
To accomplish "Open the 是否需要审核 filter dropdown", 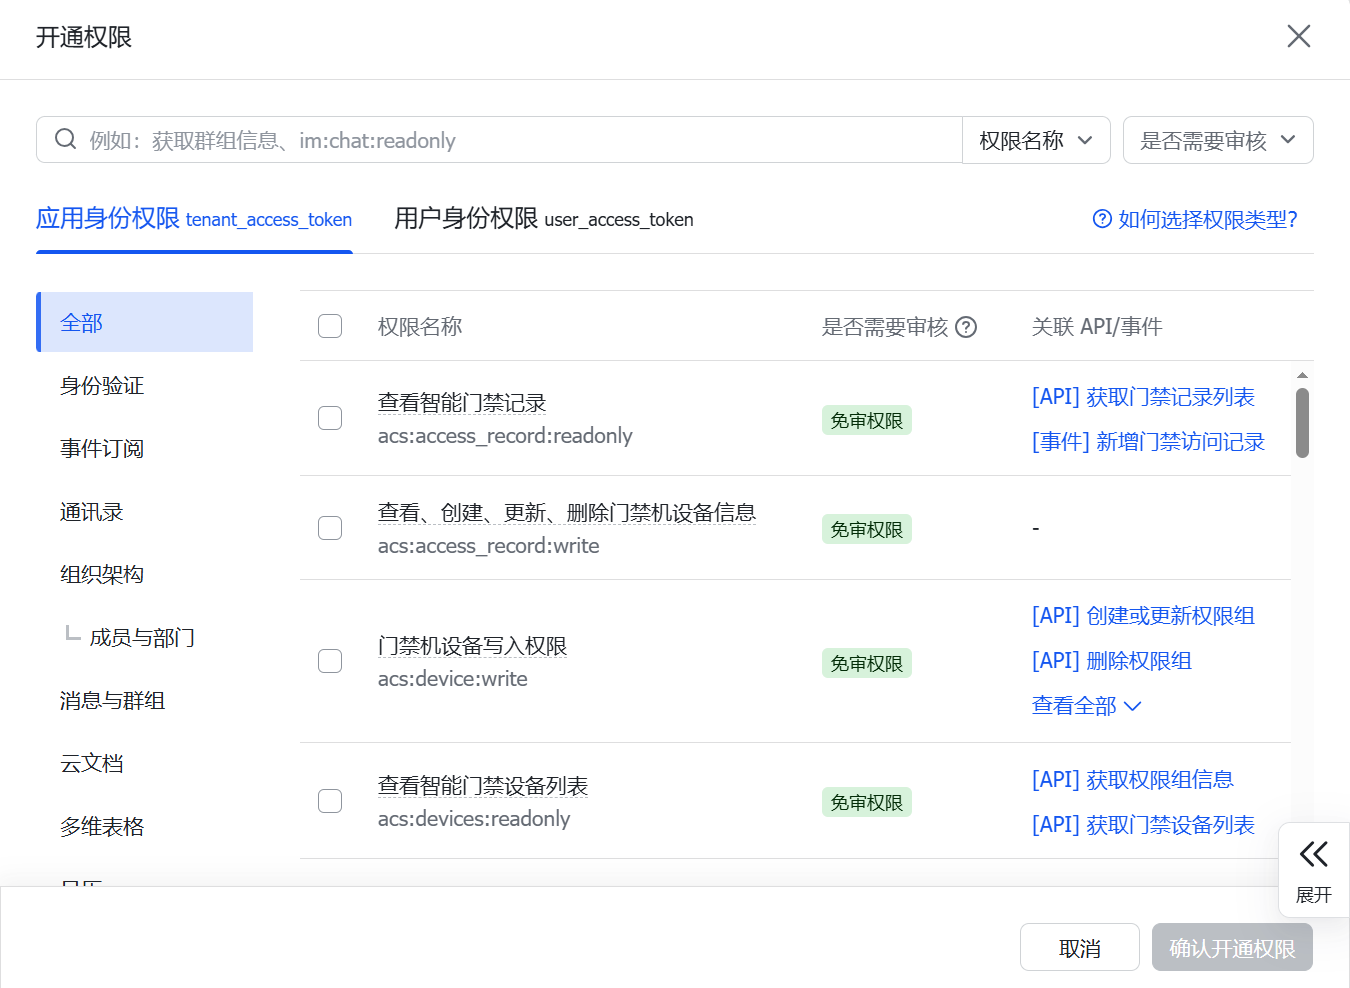I will tap(1217, 140).
